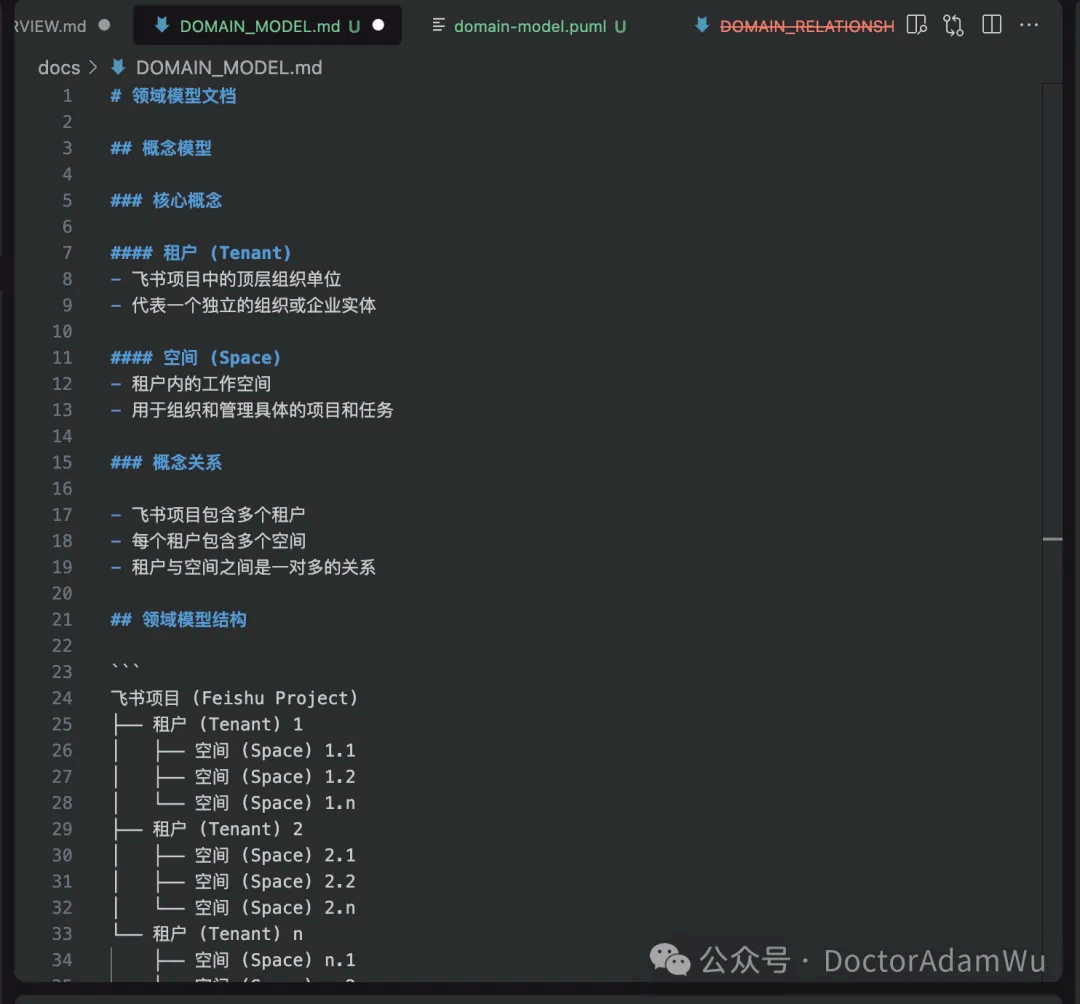Screen dimensions: 1080x1004
Task: Click the markdown icon on DOMAIN_MODEL.md tab
Action: coord(162,25)
